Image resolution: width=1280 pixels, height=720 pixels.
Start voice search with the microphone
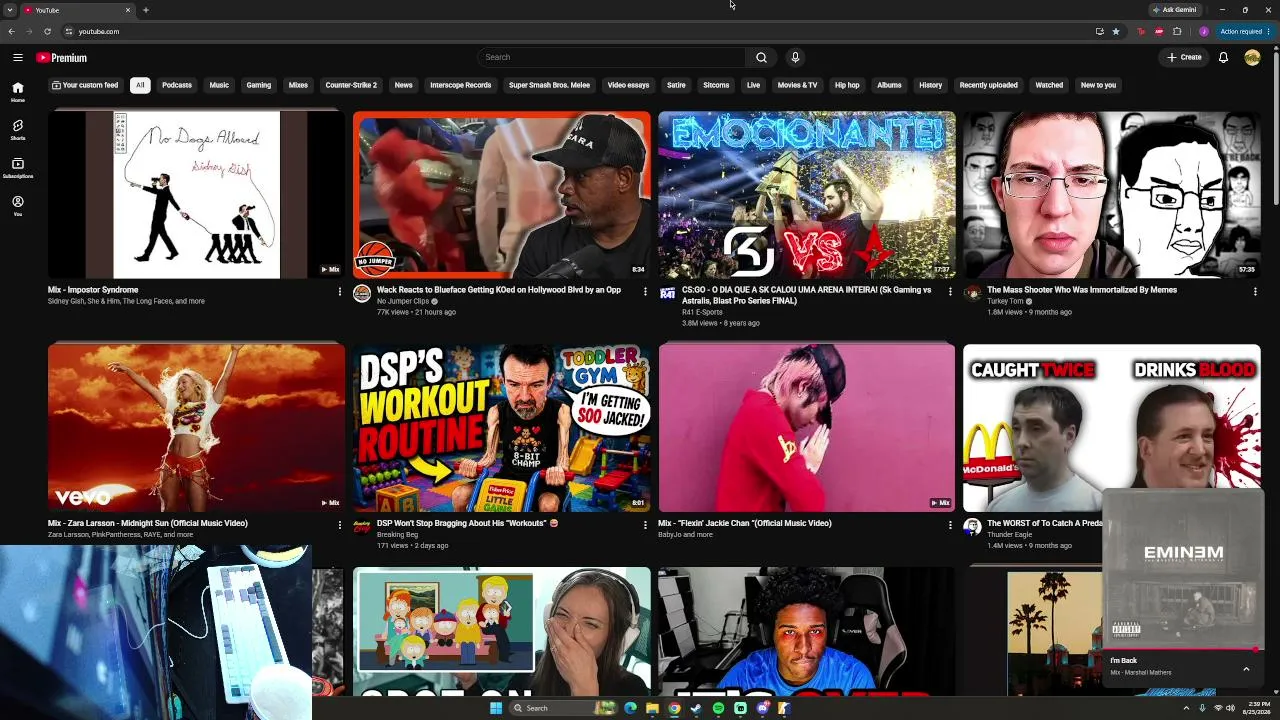[x=795, y=57]
